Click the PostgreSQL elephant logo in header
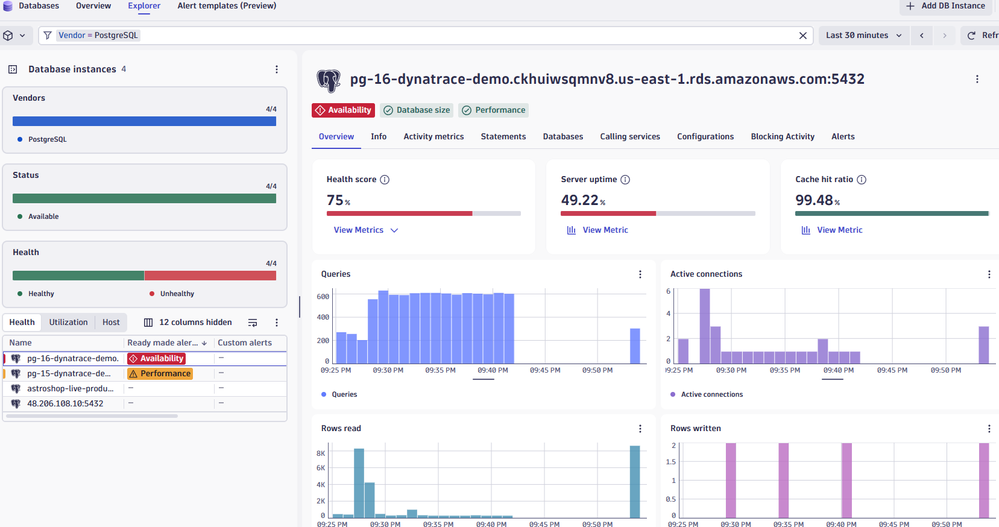 pyautogui.click(x=328, y=81)
